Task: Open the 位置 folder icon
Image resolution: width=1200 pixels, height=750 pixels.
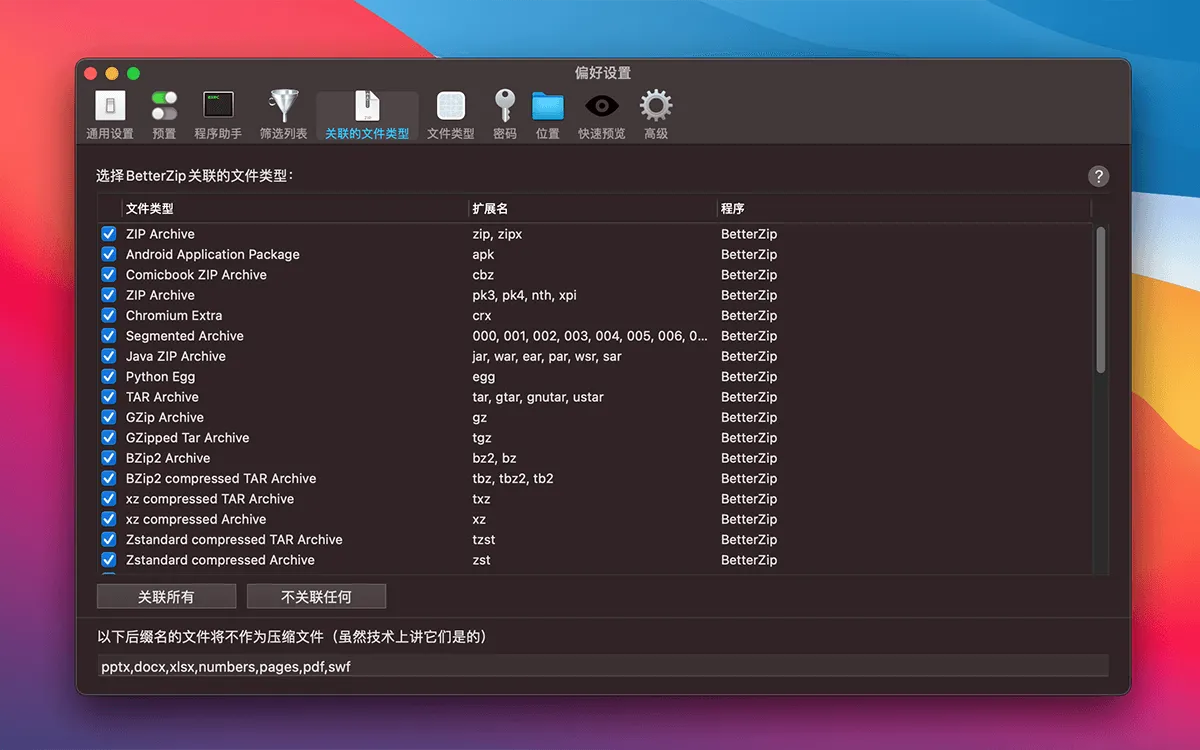Action: coord(547,106)
